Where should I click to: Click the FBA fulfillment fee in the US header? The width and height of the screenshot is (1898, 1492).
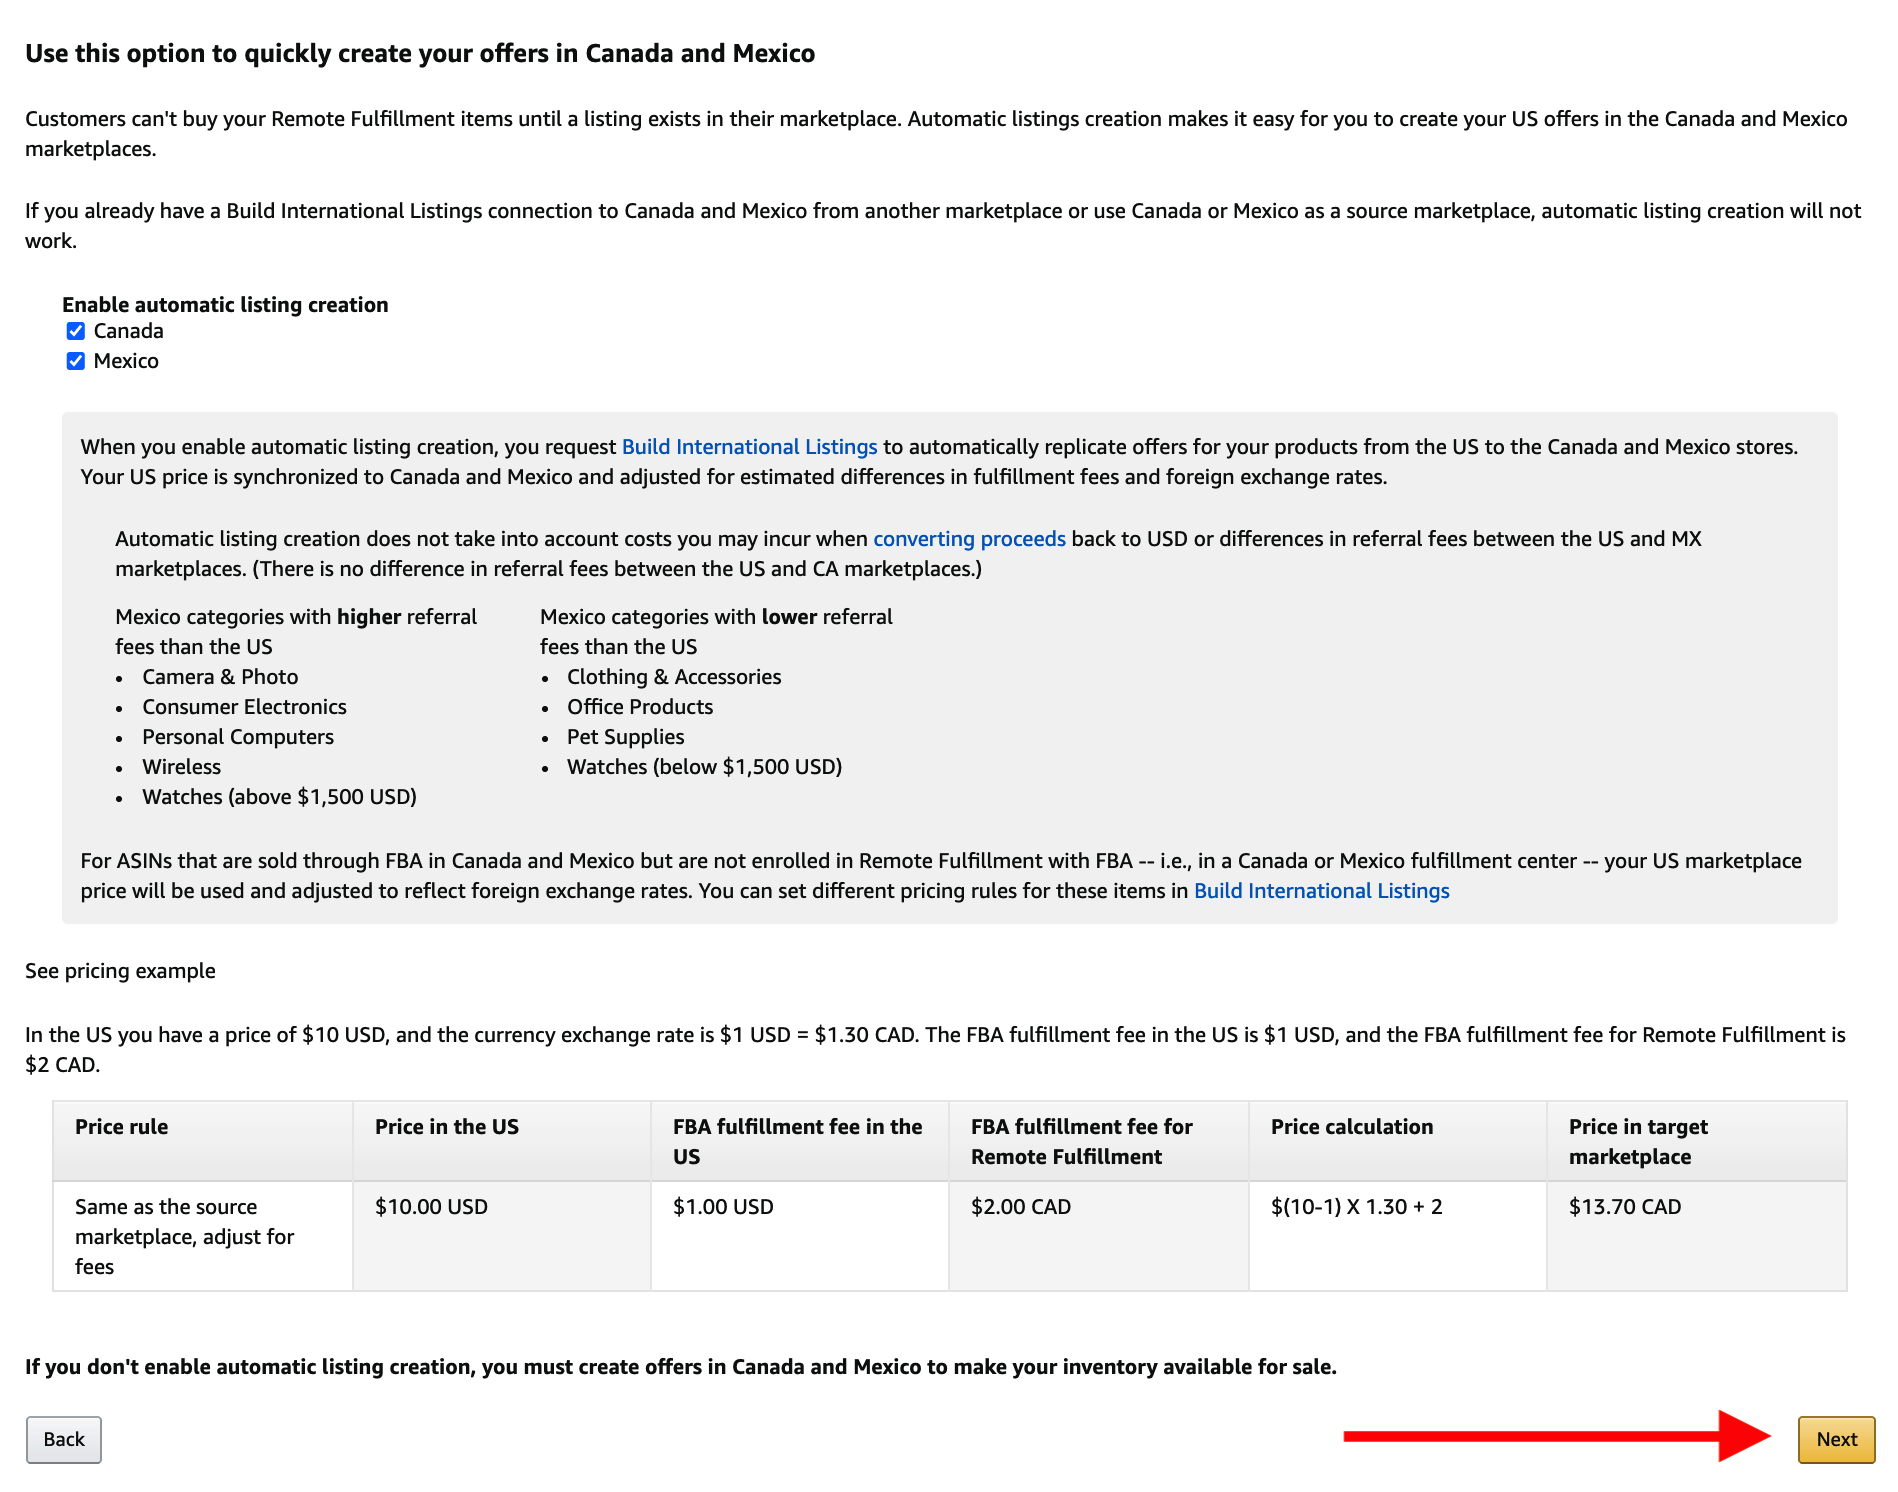(797, 1141)
